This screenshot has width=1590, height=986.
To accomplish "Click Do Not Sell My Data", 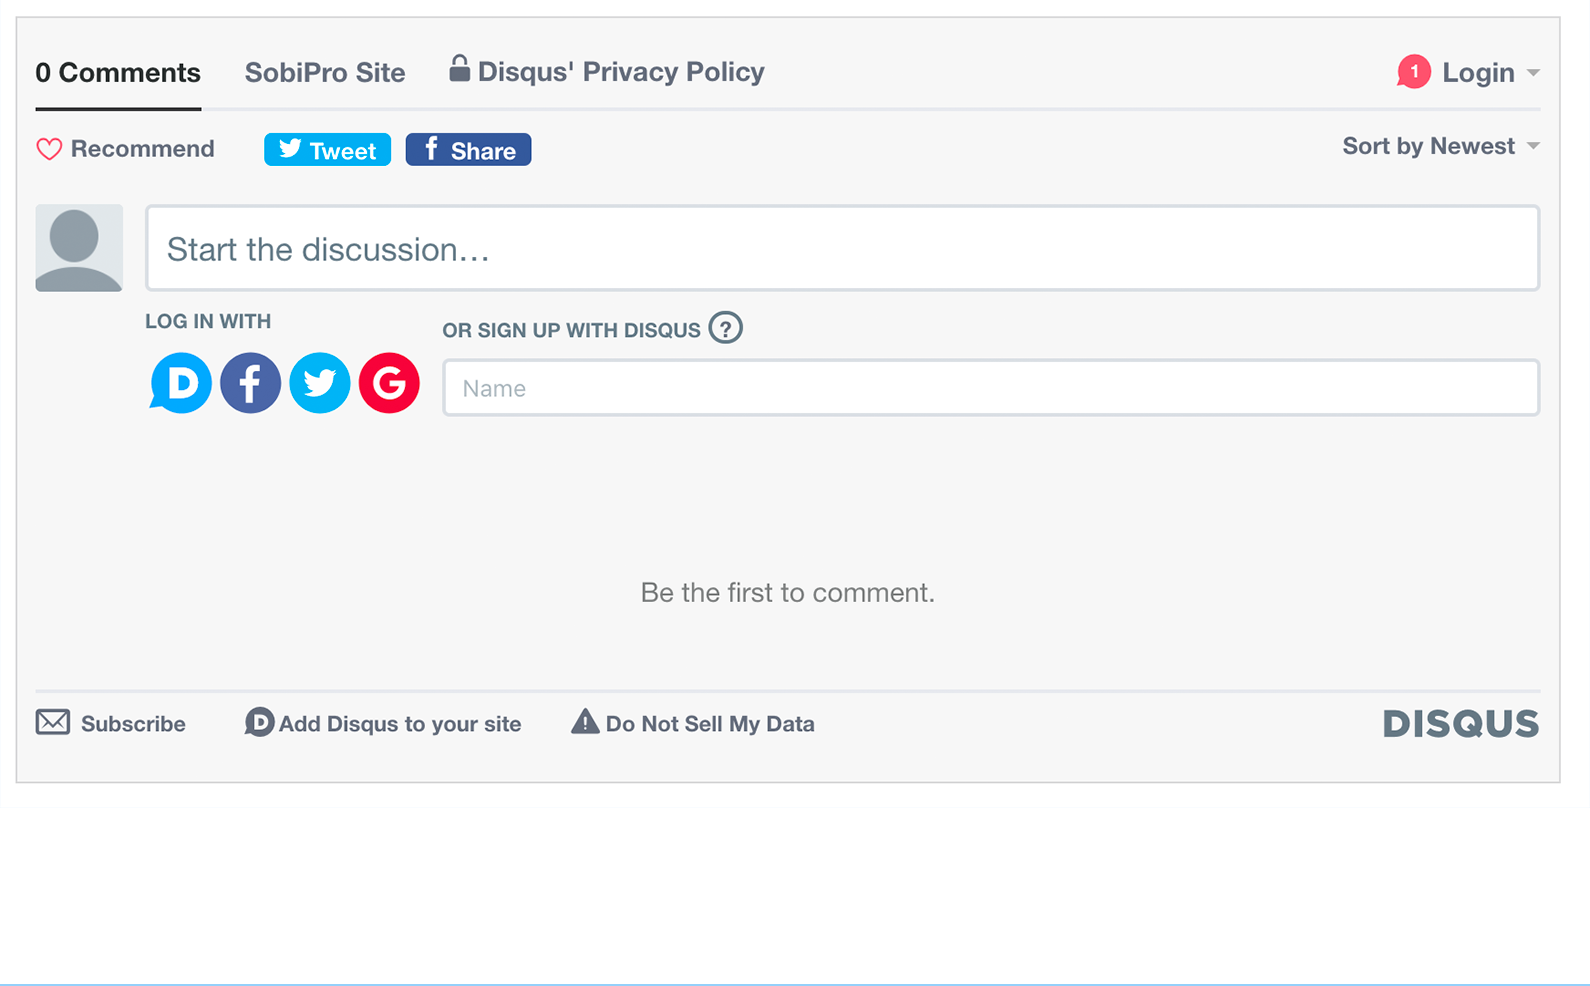I will point(710,724).
